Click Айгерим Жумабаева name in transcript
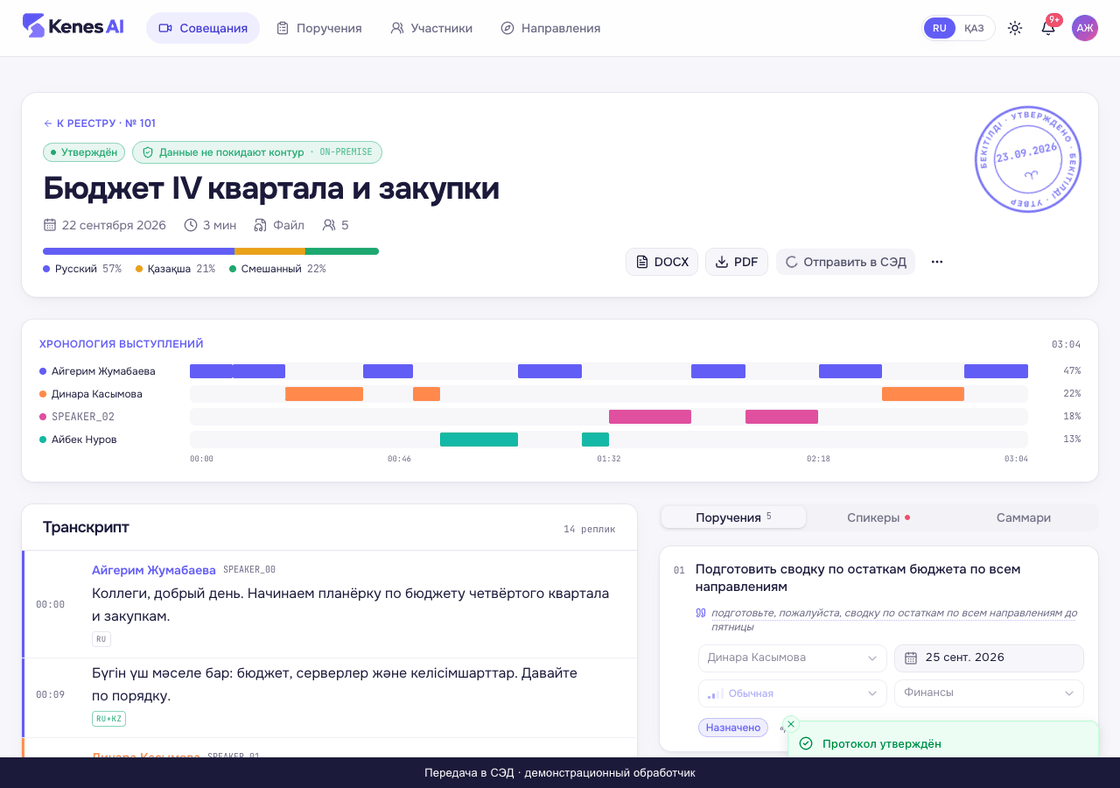 (x=154, y=570)
